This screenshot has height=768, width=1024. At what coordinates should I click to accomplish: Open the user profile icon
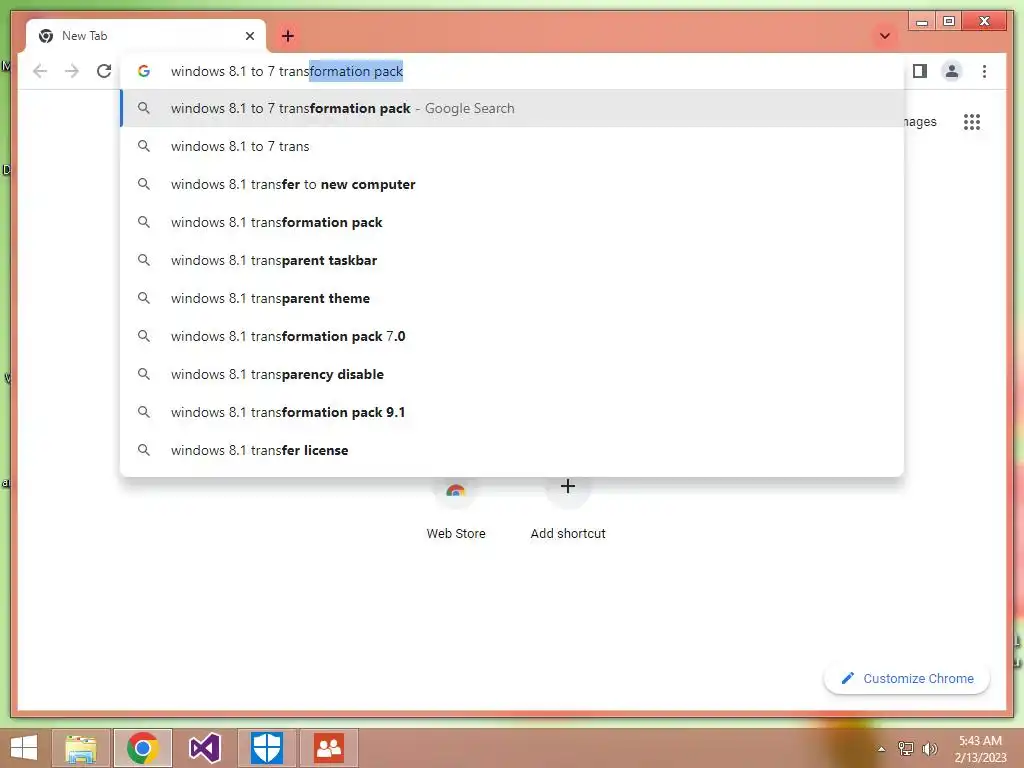point(952,71)
